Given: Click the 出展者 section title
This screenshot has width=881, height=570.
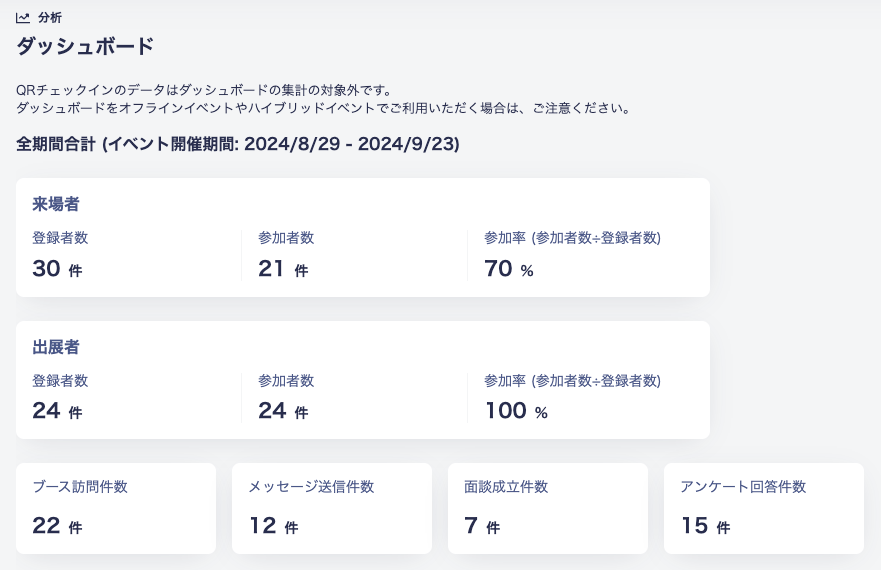Looking at the screenshot, I should coord(56,347).
